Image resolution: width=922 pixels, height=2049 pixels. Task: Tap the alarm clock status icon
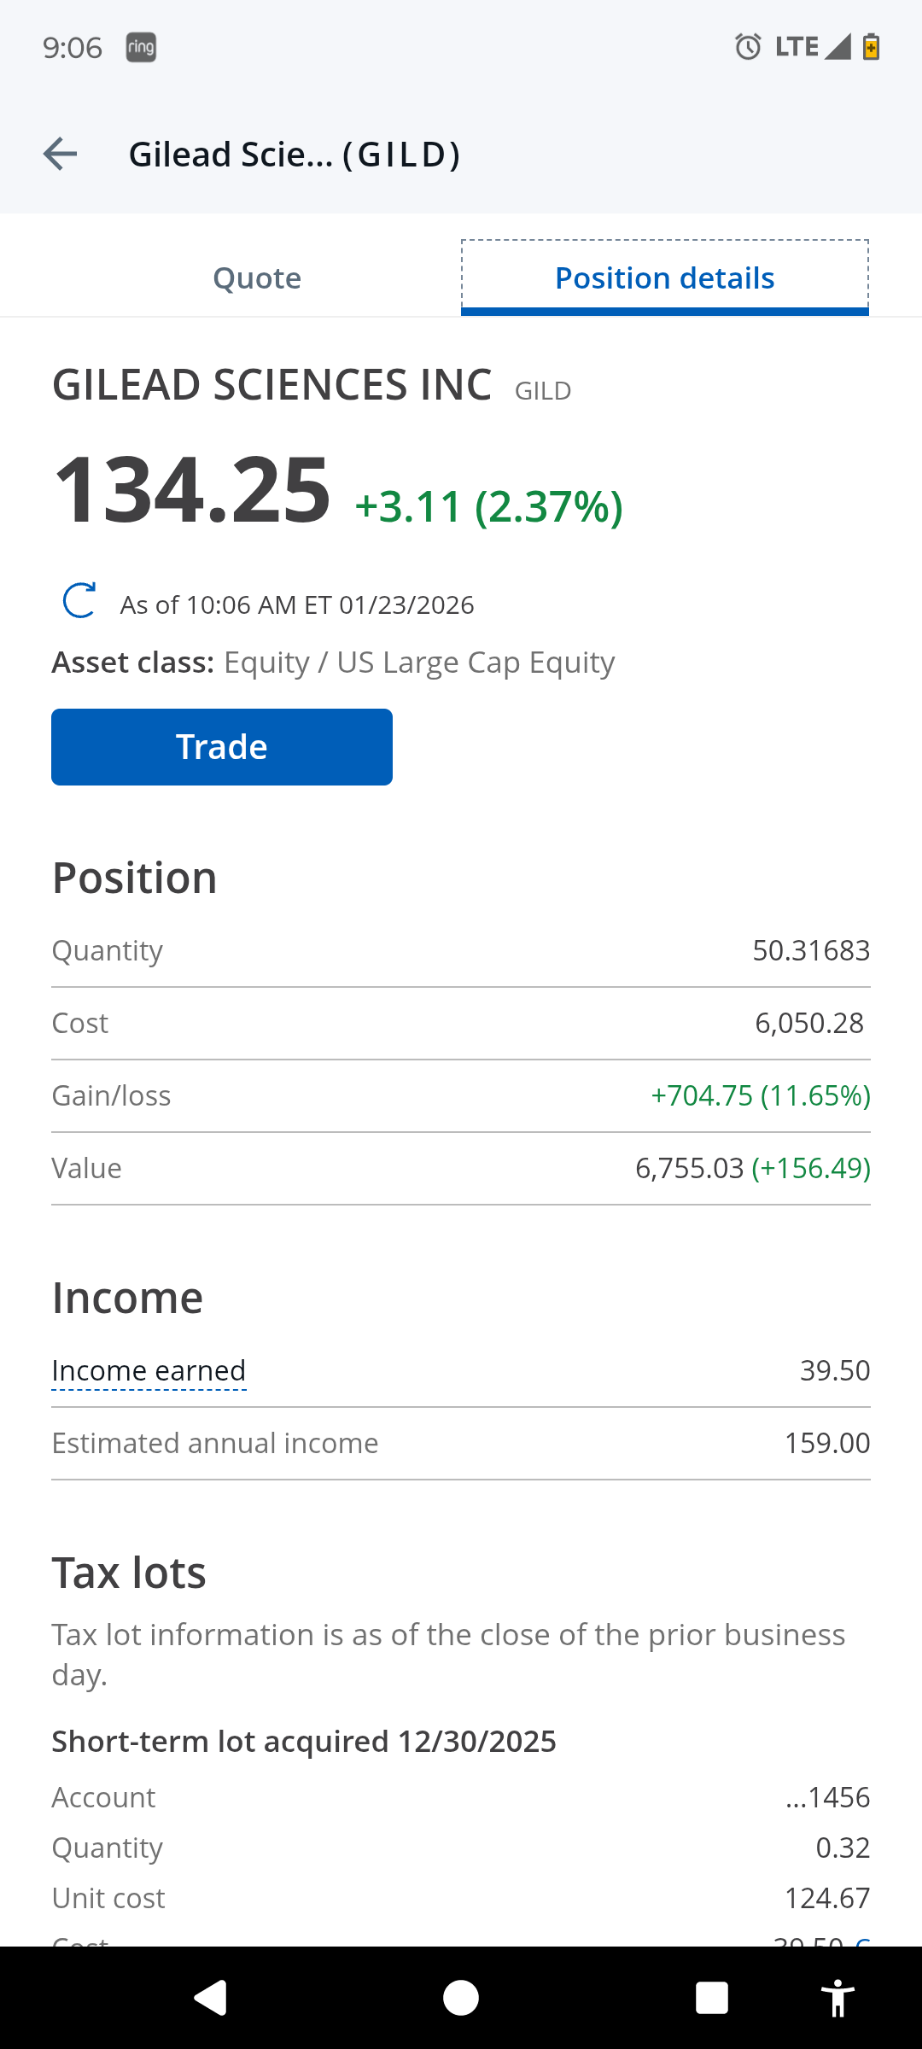(748, 47)
